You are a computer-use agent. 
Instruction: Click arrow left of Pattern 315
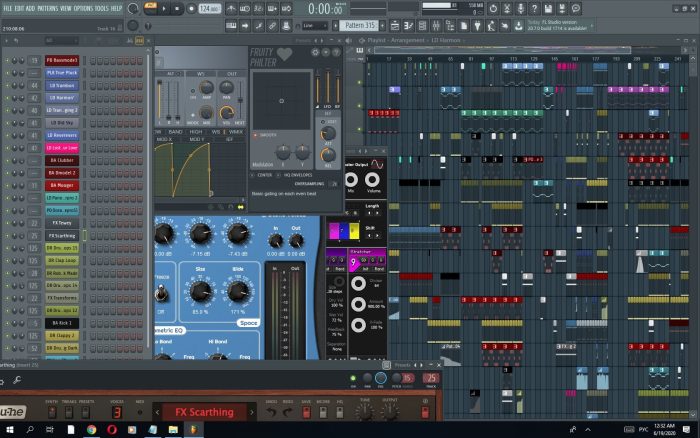pos(336,25)
